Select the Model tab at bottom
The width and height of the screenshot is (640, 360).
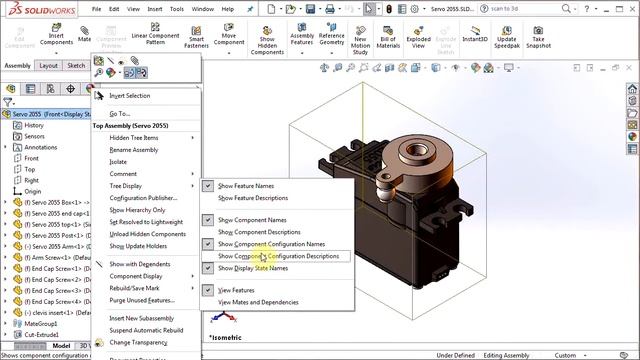[x=61, y=346]
